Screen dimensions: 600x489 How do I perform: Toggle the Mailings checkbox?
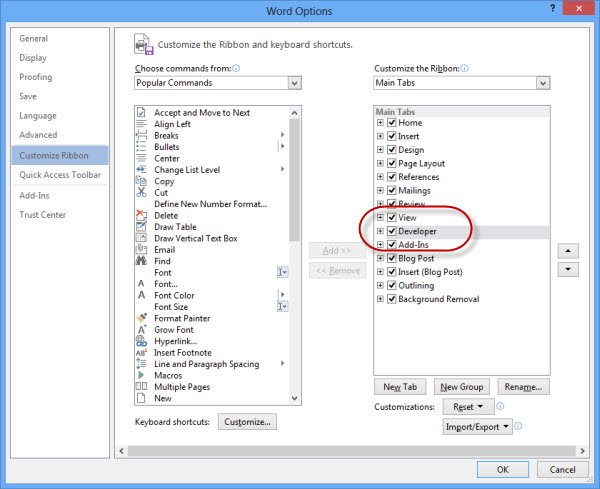391,190
